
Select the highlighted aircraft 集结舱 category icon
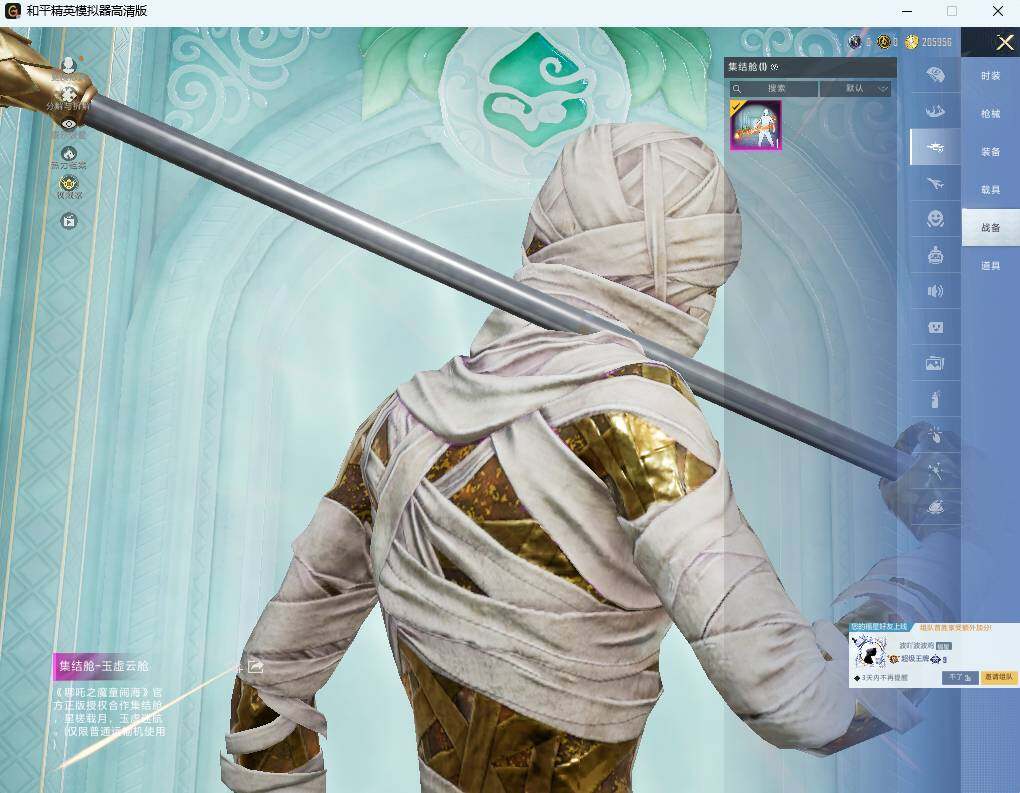pyautogui.click(x=935, y=147)
